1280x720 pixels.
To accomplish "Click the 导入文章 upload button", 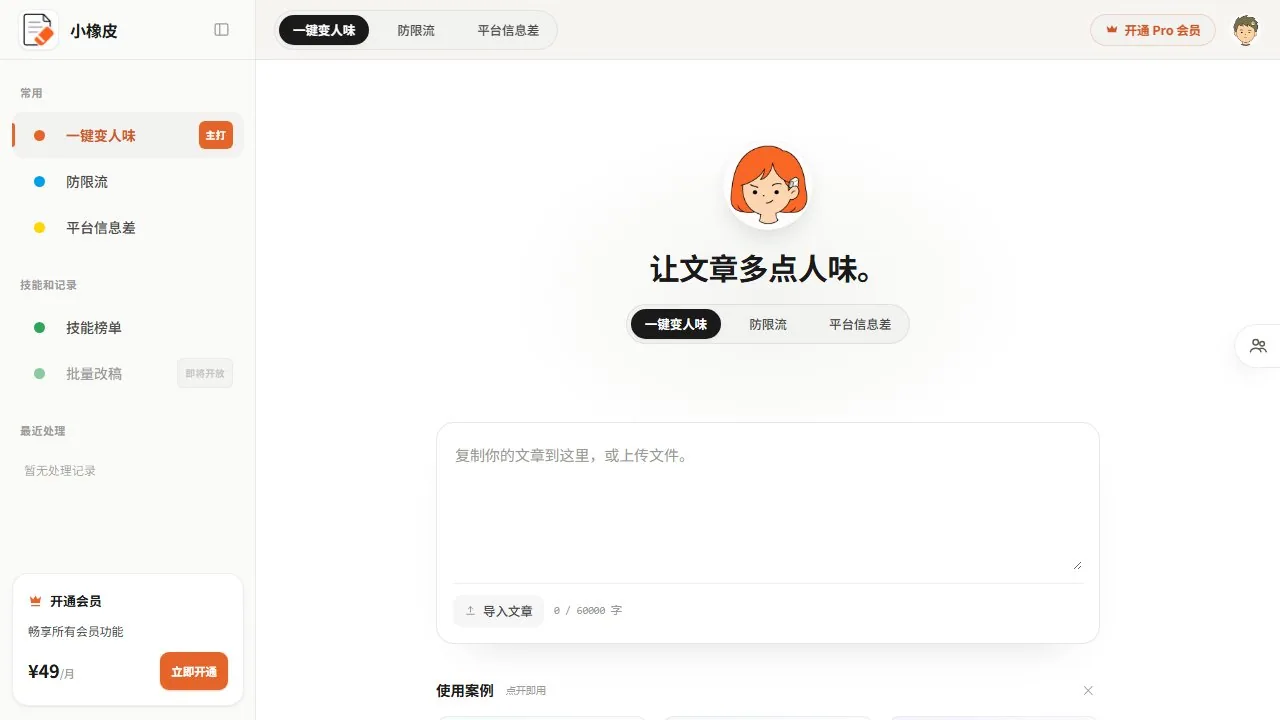I will point(498,611).
